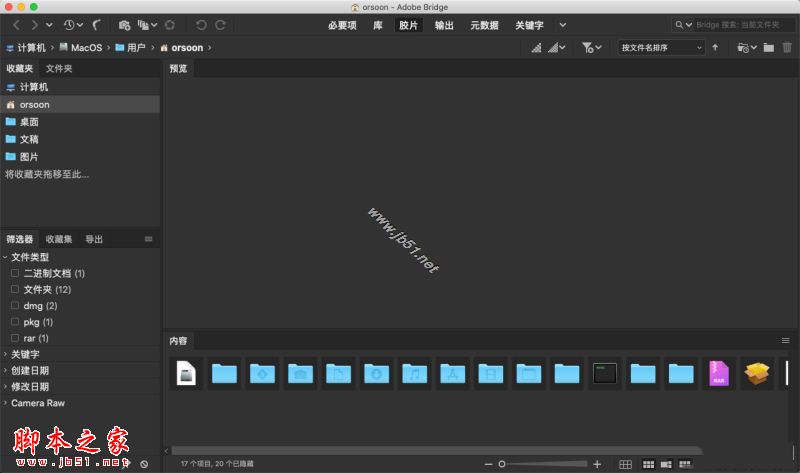Open the 关键字 workspace

click(x=529, y=25)
